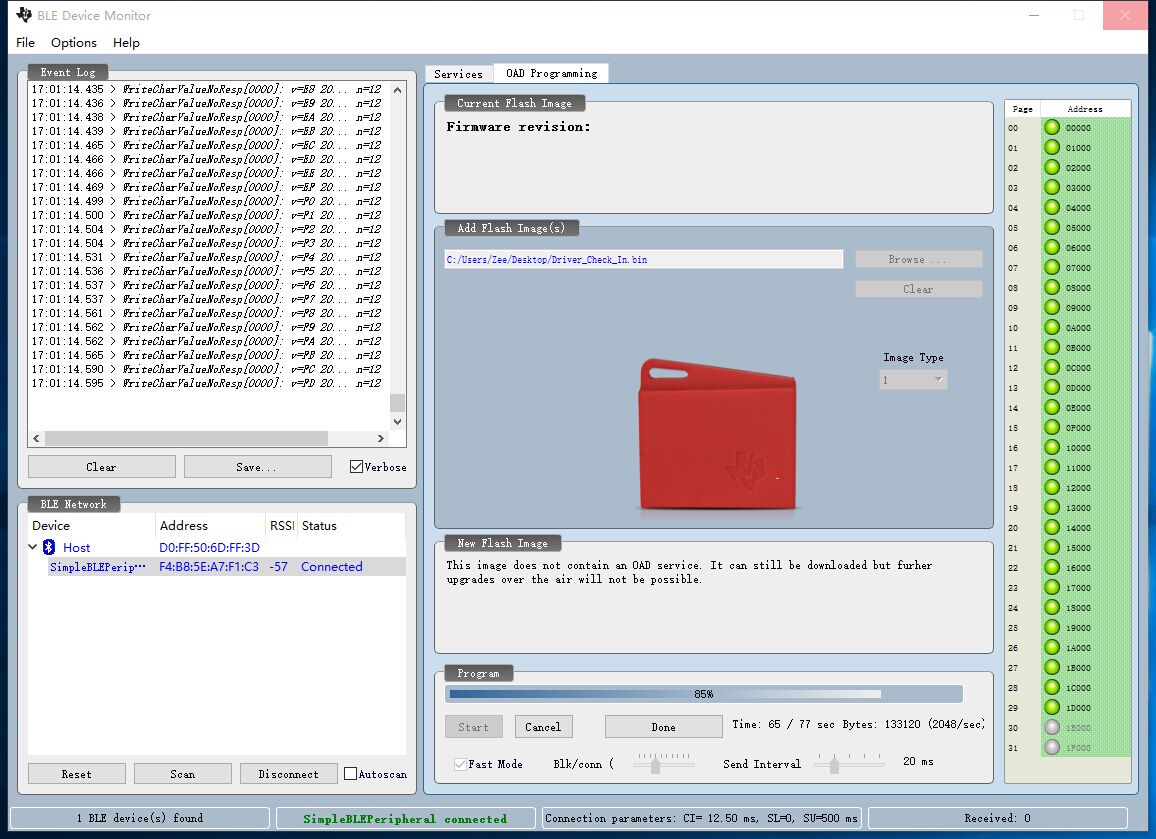Click the green LED for page 05
This screenshot has height=839, width=1156.
pyautogui.click(x=1052, y=228)
